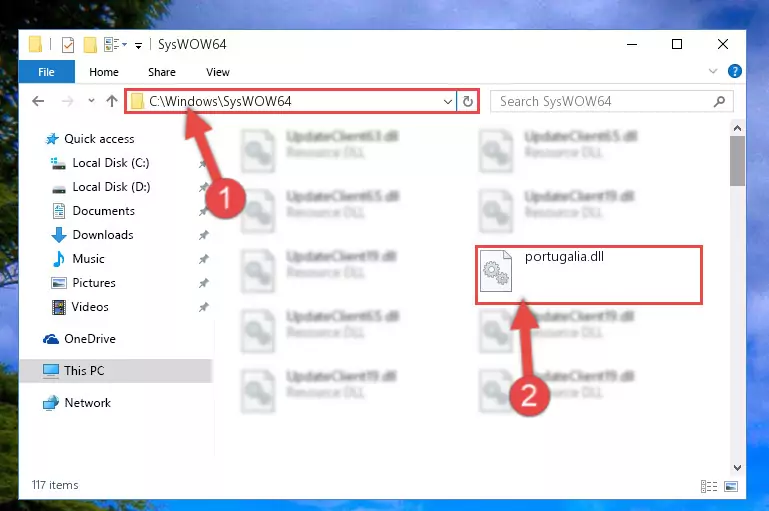Click the pin icon next to Pictures
This screenshot has width=769, height=511.
click(204, 283)
